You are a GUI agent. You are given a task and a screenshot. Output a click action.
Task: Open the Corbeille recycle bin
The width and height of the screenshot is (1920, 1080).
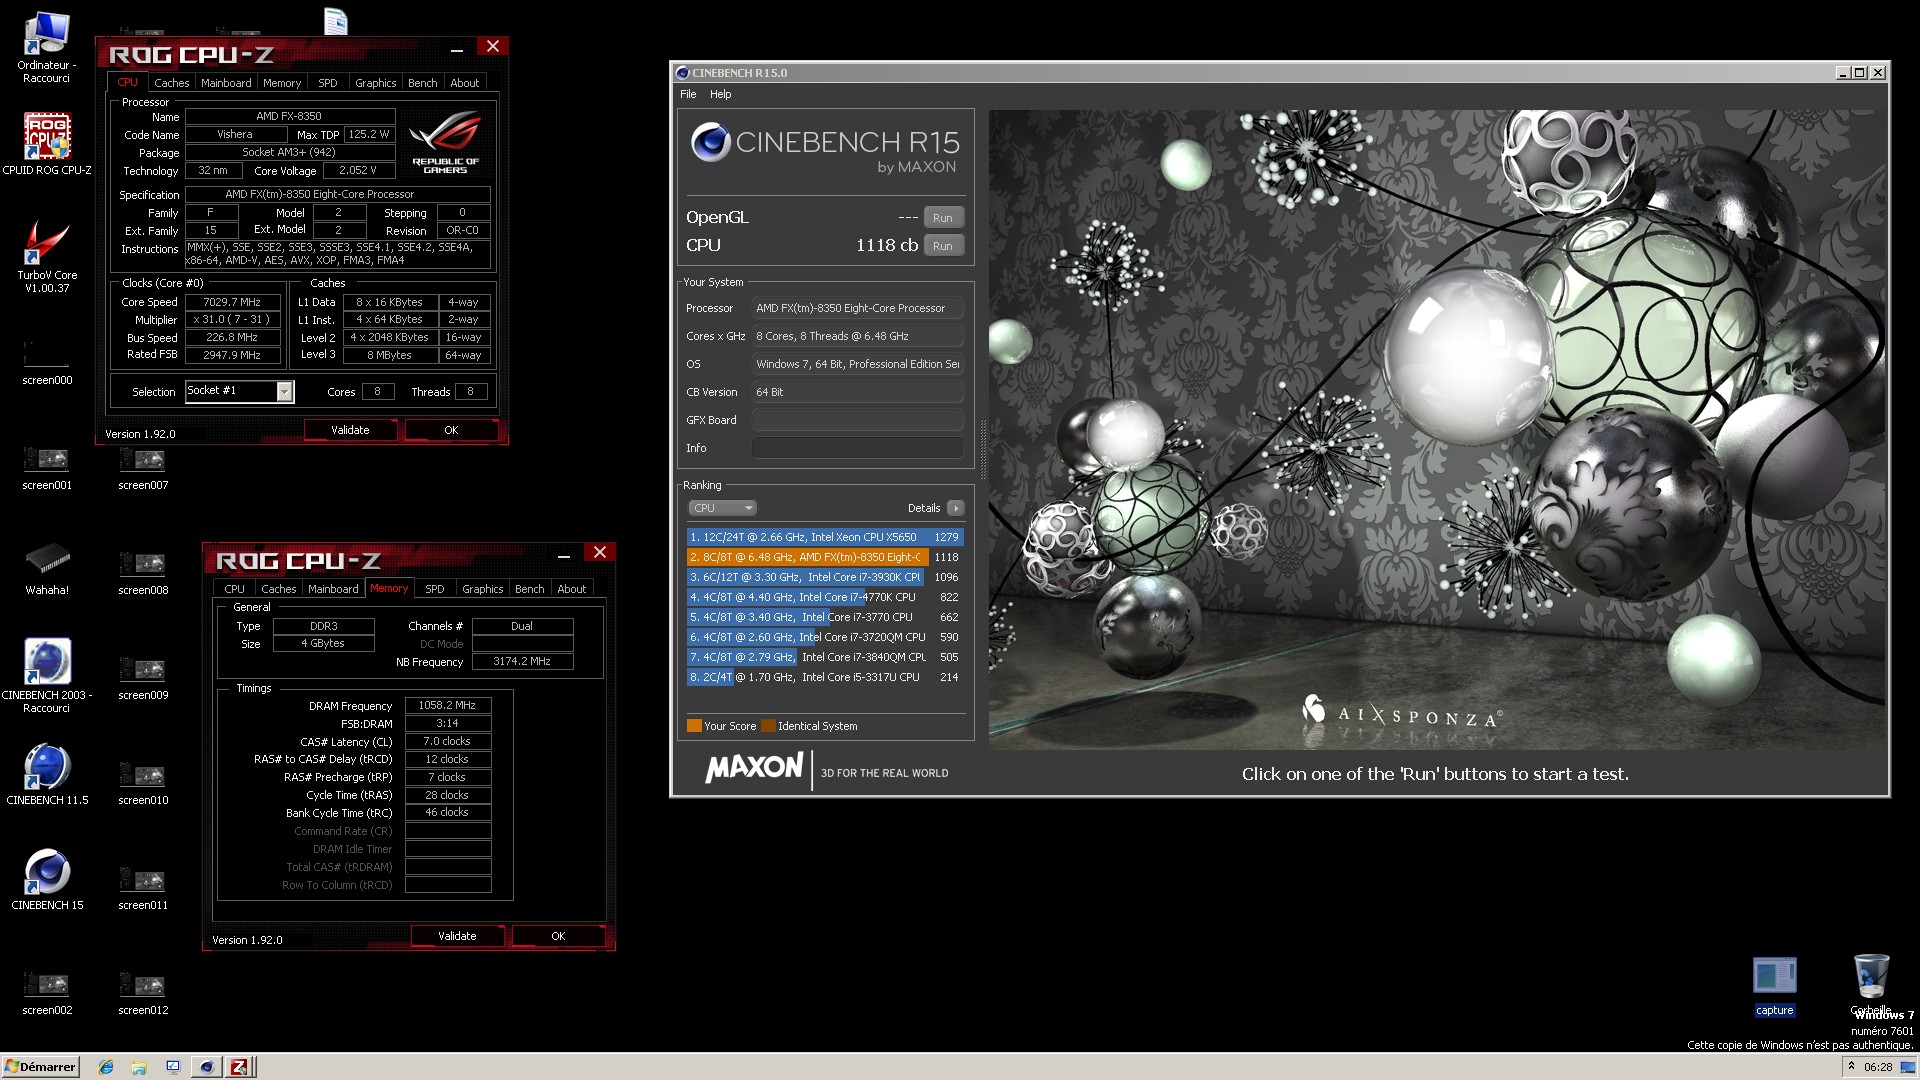click(1870, 984)
